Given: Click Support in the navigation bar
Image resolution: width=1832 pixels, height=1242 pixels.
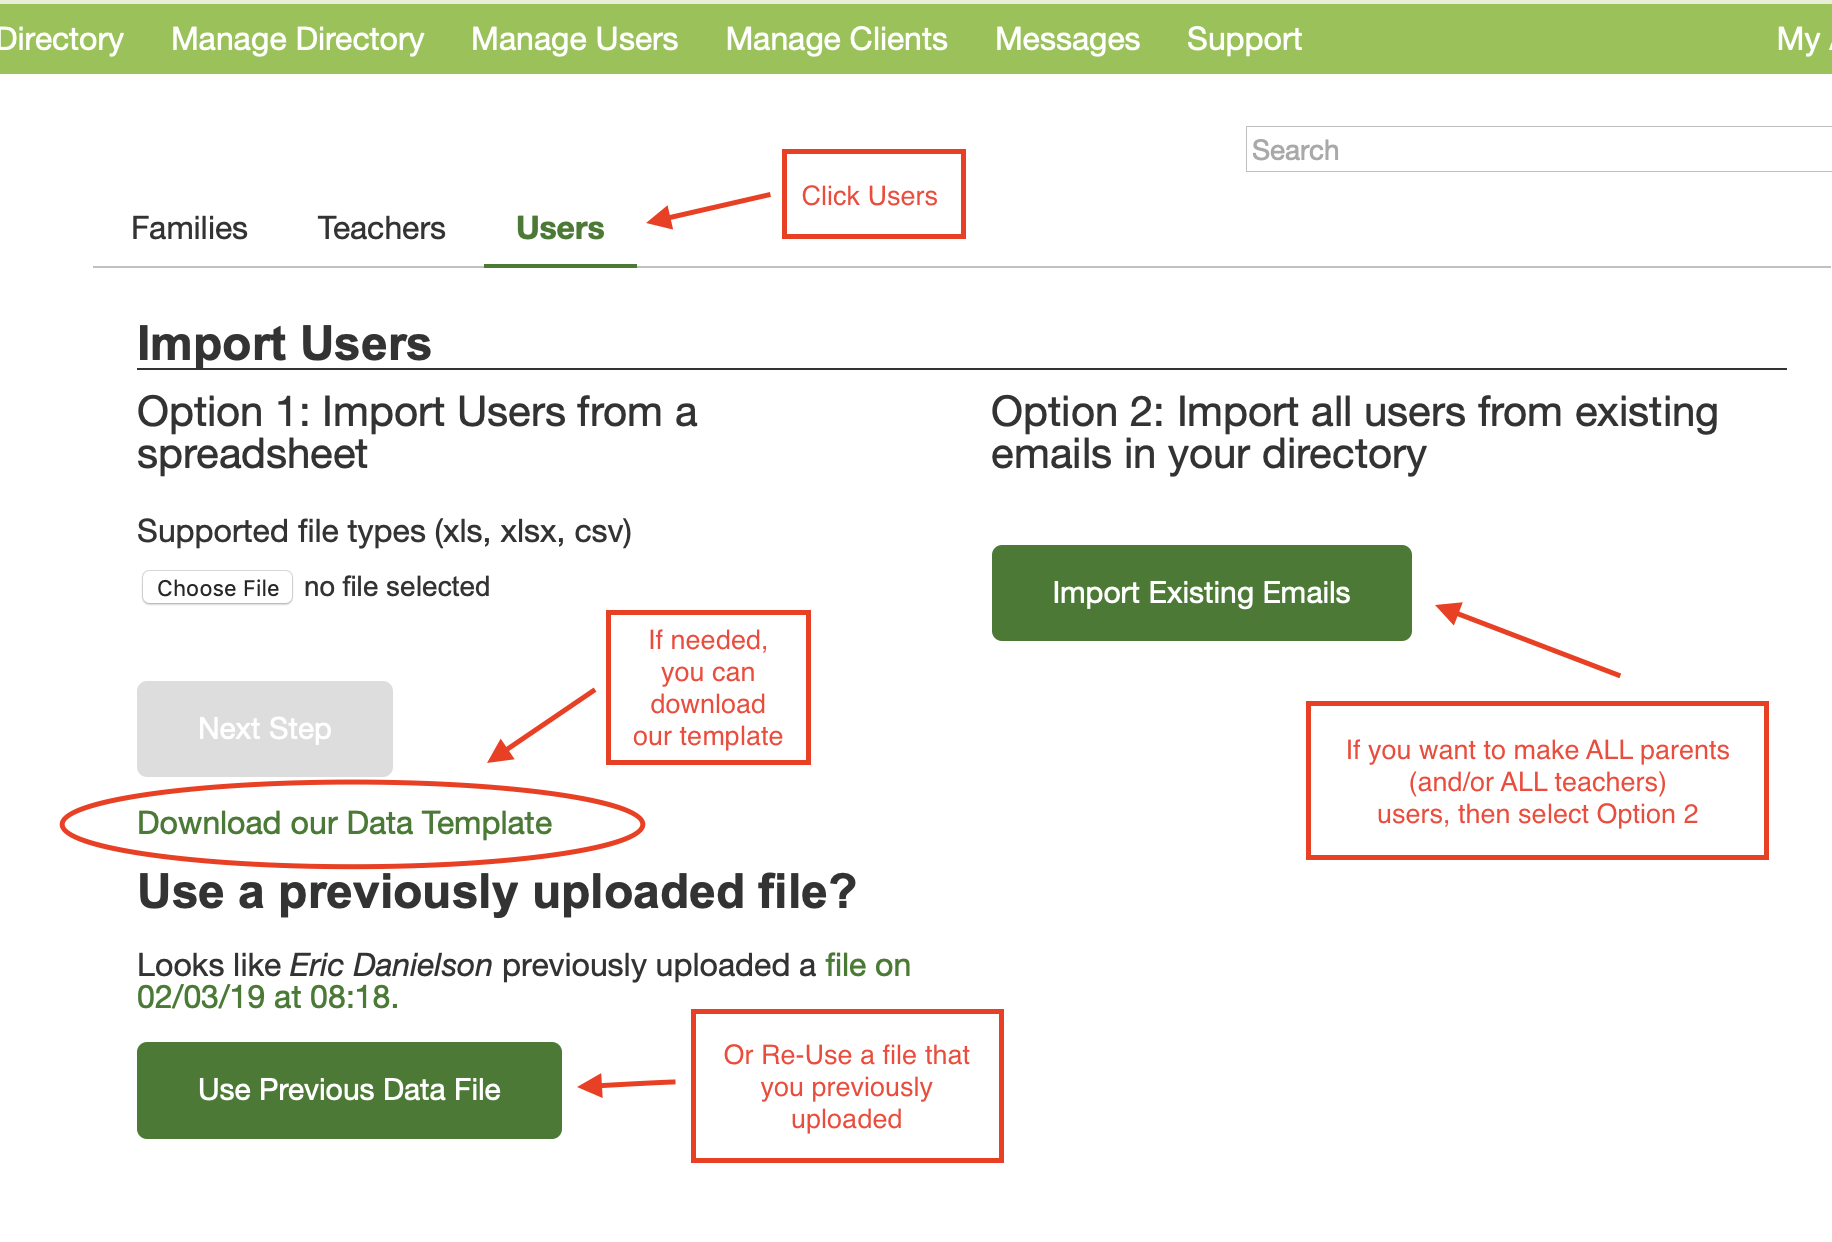Looking at the screenshot, I should pos(1244,39).
